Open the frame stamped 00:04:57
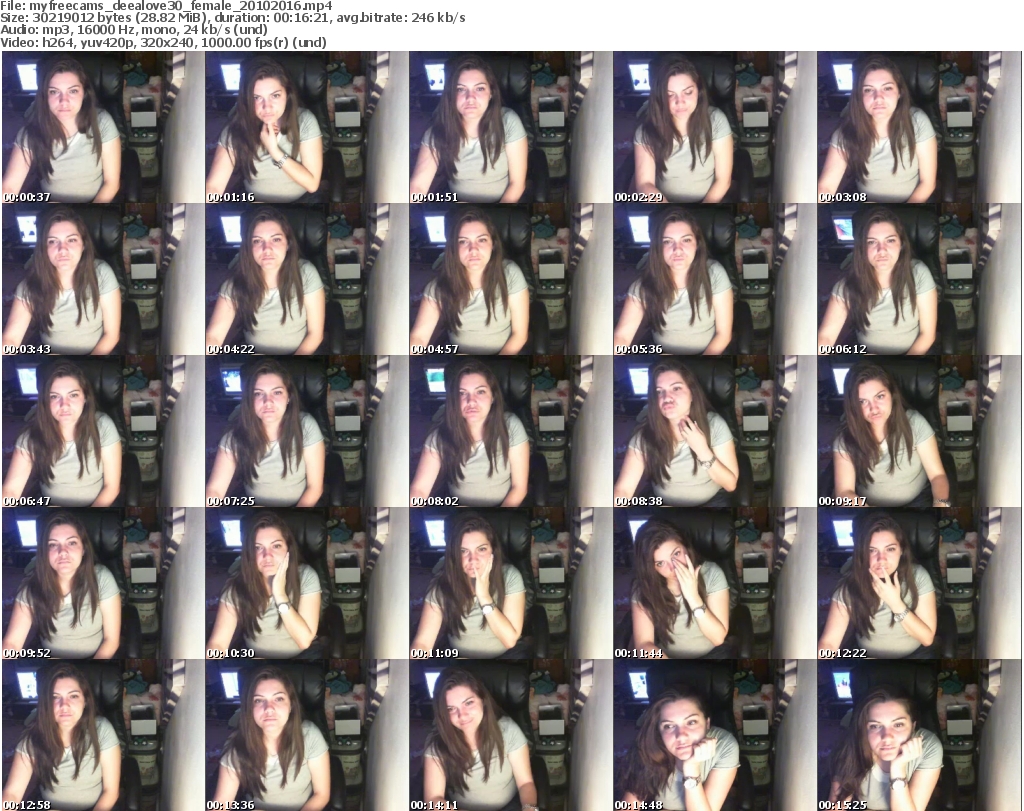The height and width of the screenshot is (811, 1024). 511,279
